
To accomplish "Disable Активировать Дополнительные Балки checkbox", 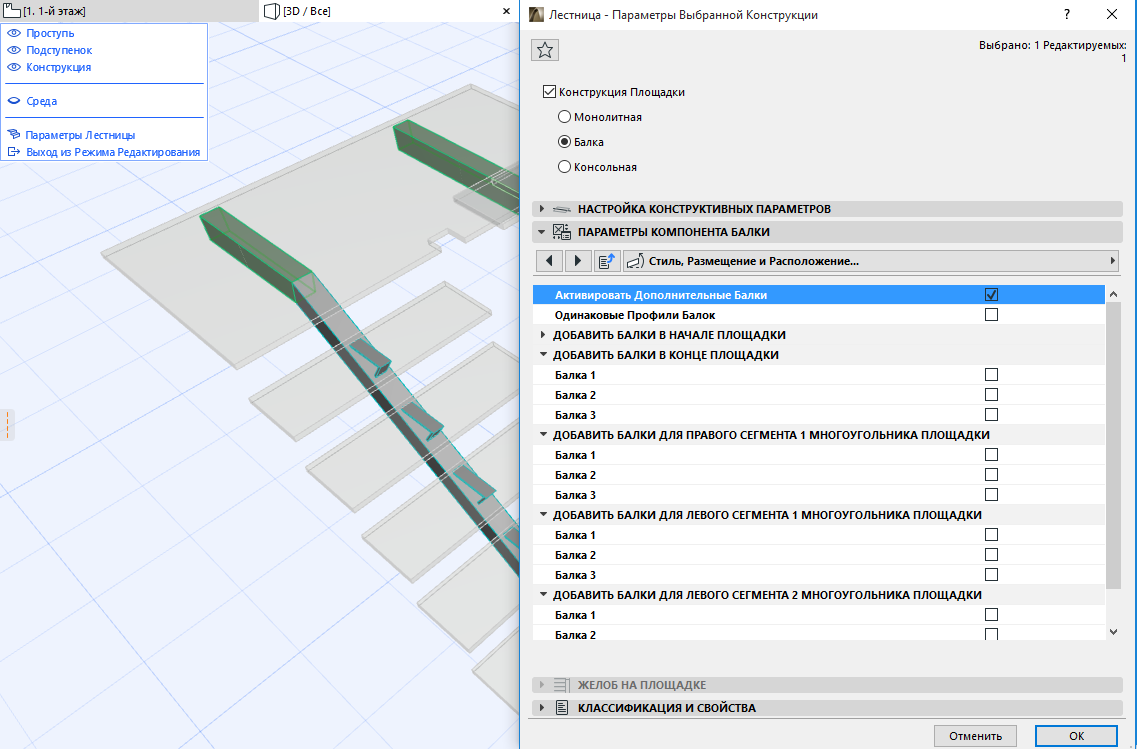I will (x=991, y=295).
